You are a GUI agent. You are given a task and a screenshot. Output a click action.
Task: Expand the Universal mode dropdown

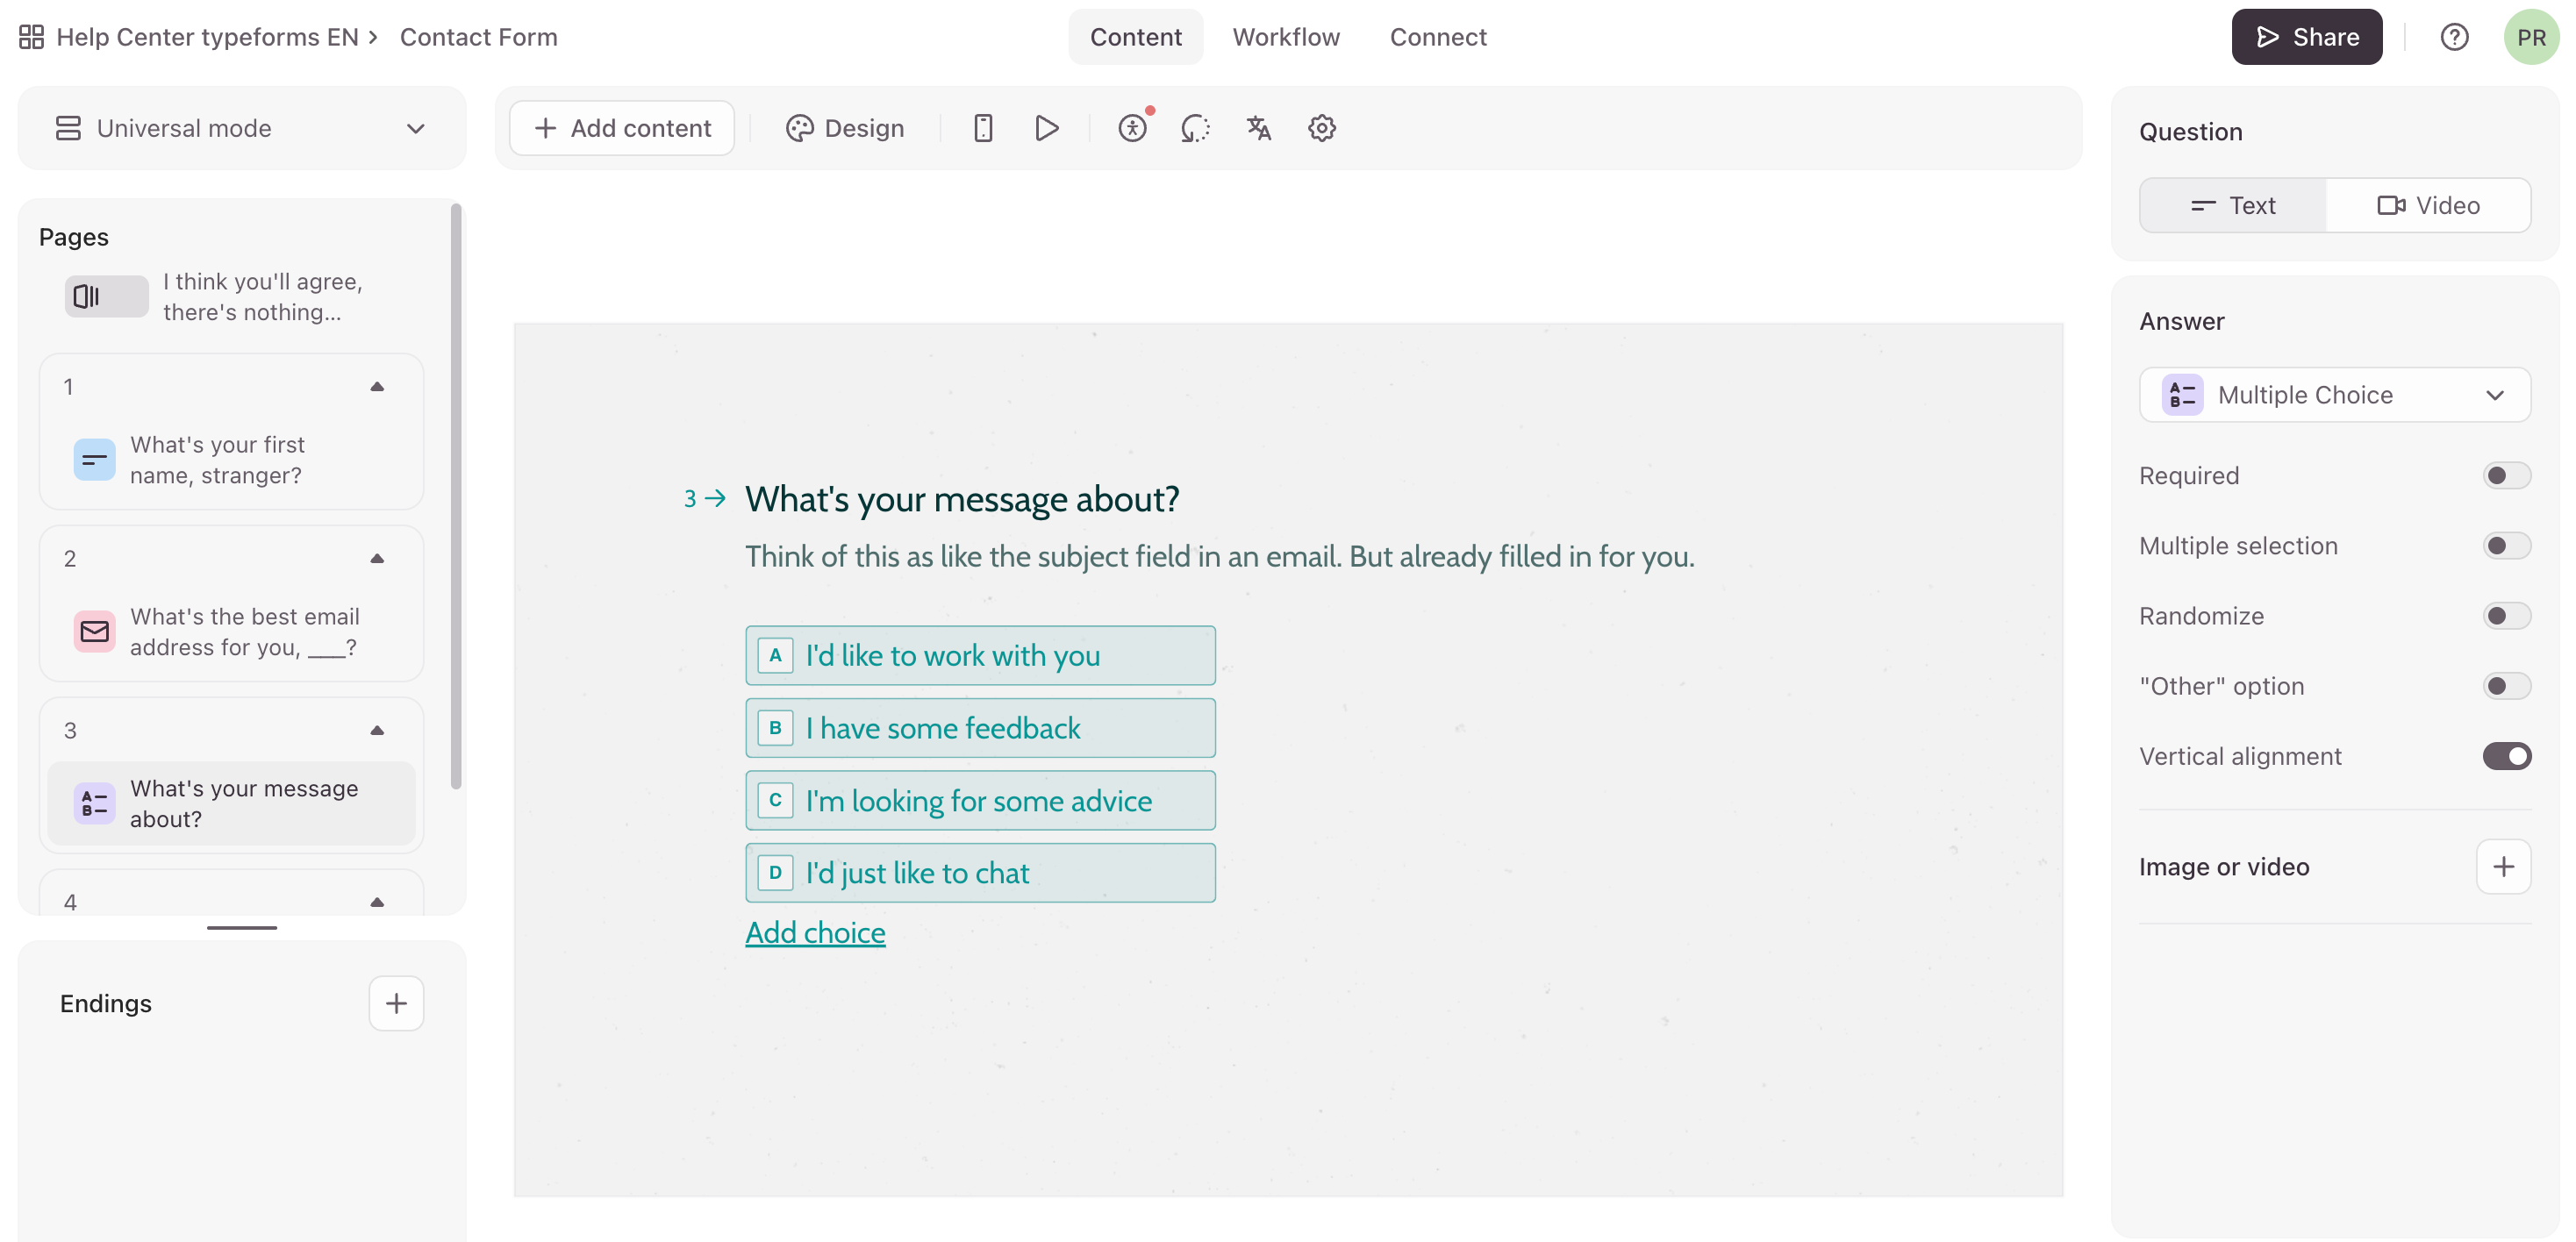pyautogui.click(x=242, y=128)
